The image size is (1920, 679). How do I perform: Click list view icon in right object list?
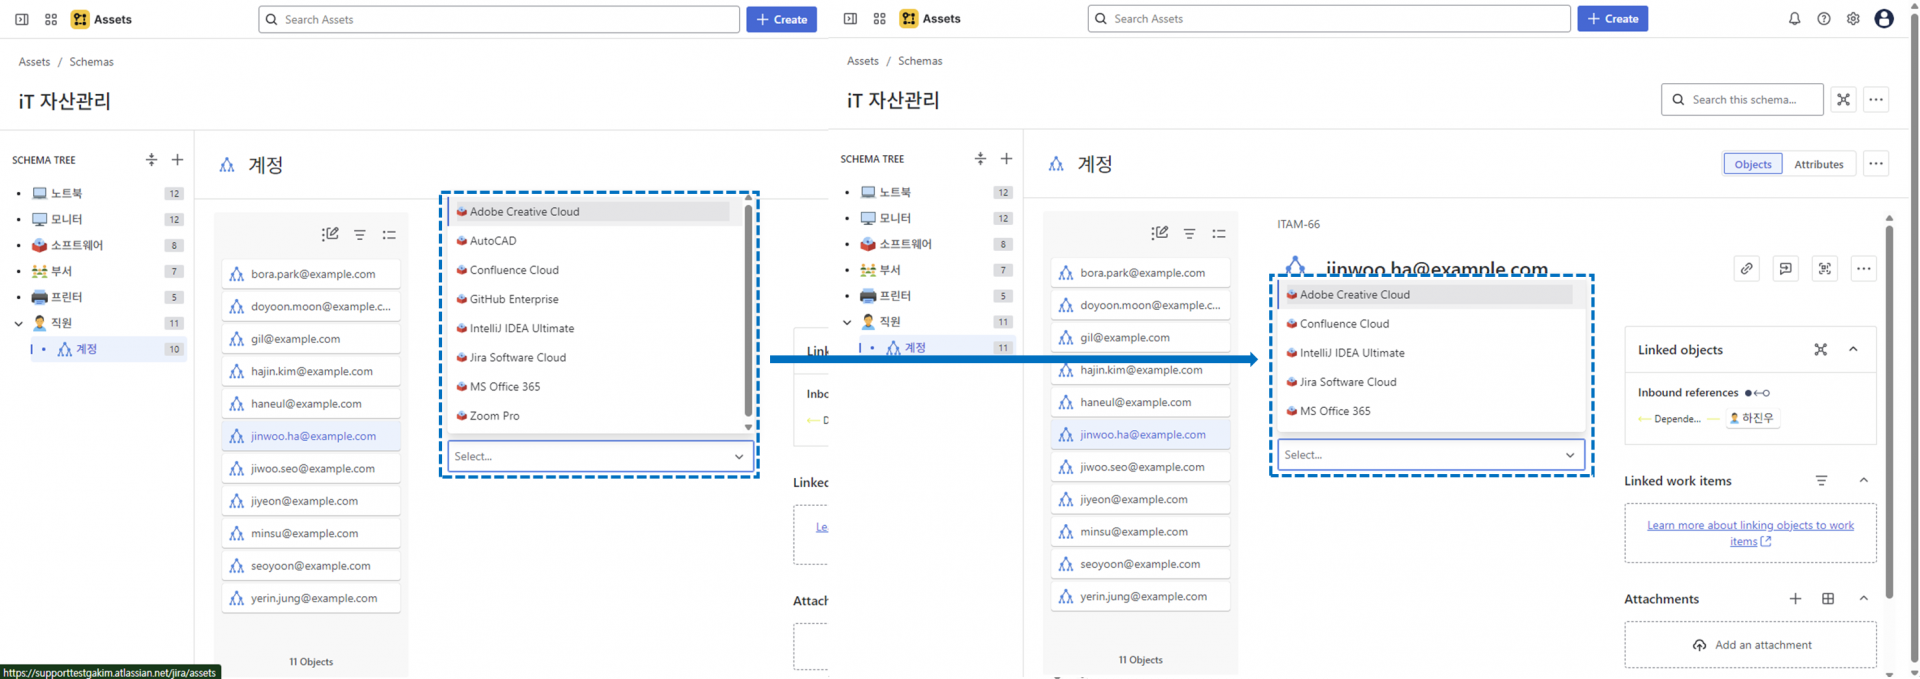tap(1219, 233)
